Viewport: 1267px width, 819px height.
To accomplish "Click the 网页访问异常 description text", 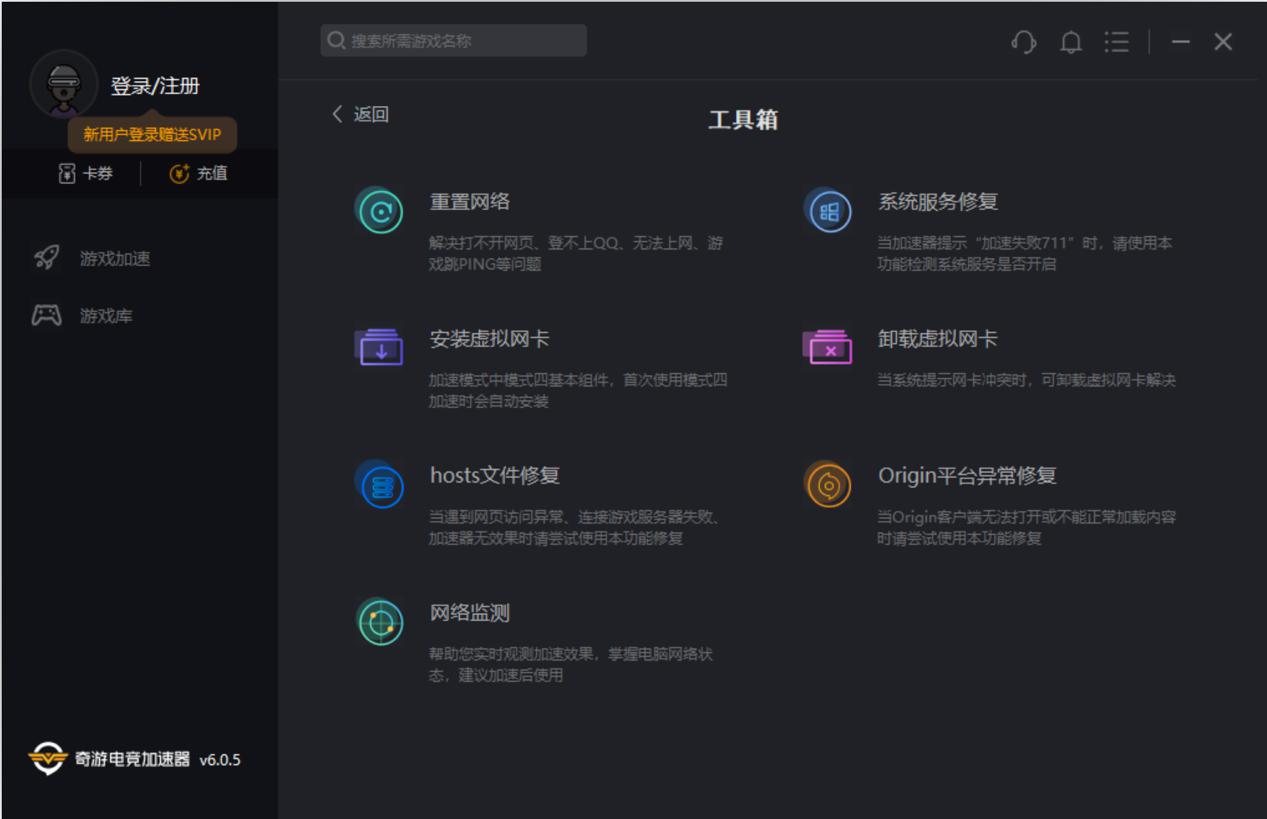I will [575, 528].
